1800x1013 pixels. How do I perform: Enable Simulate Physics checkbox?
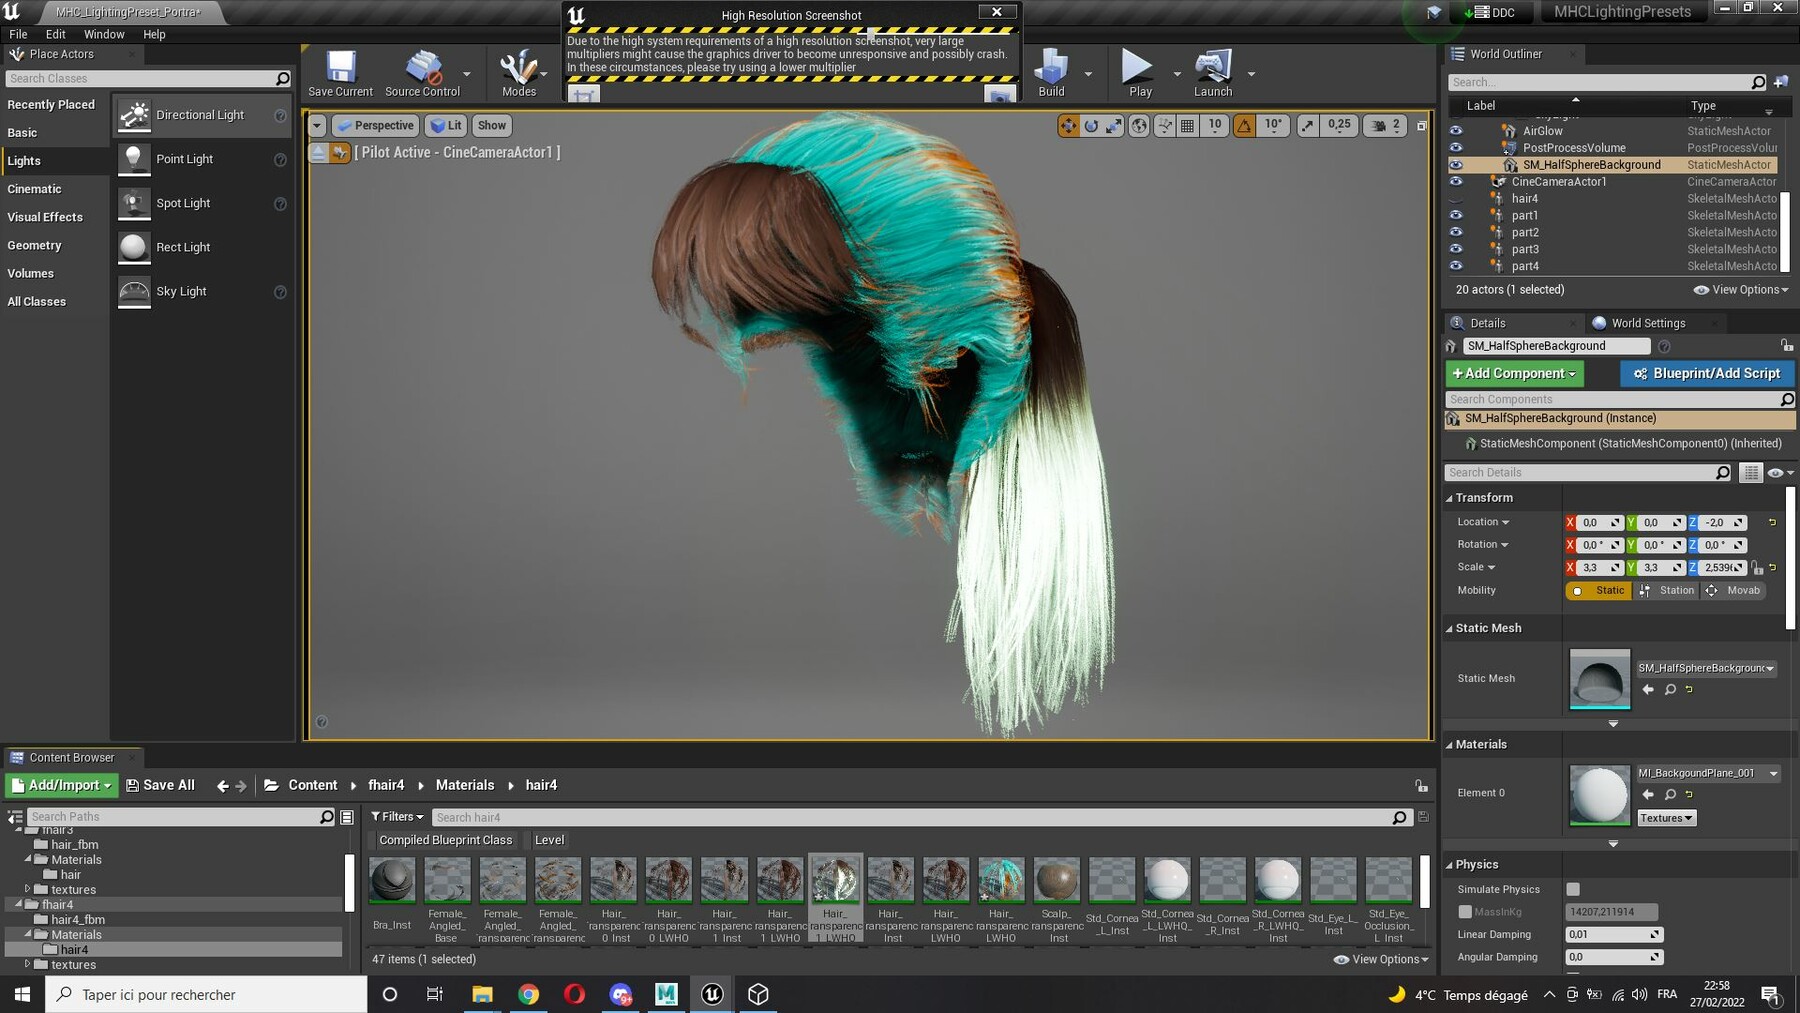[1573, 889]
